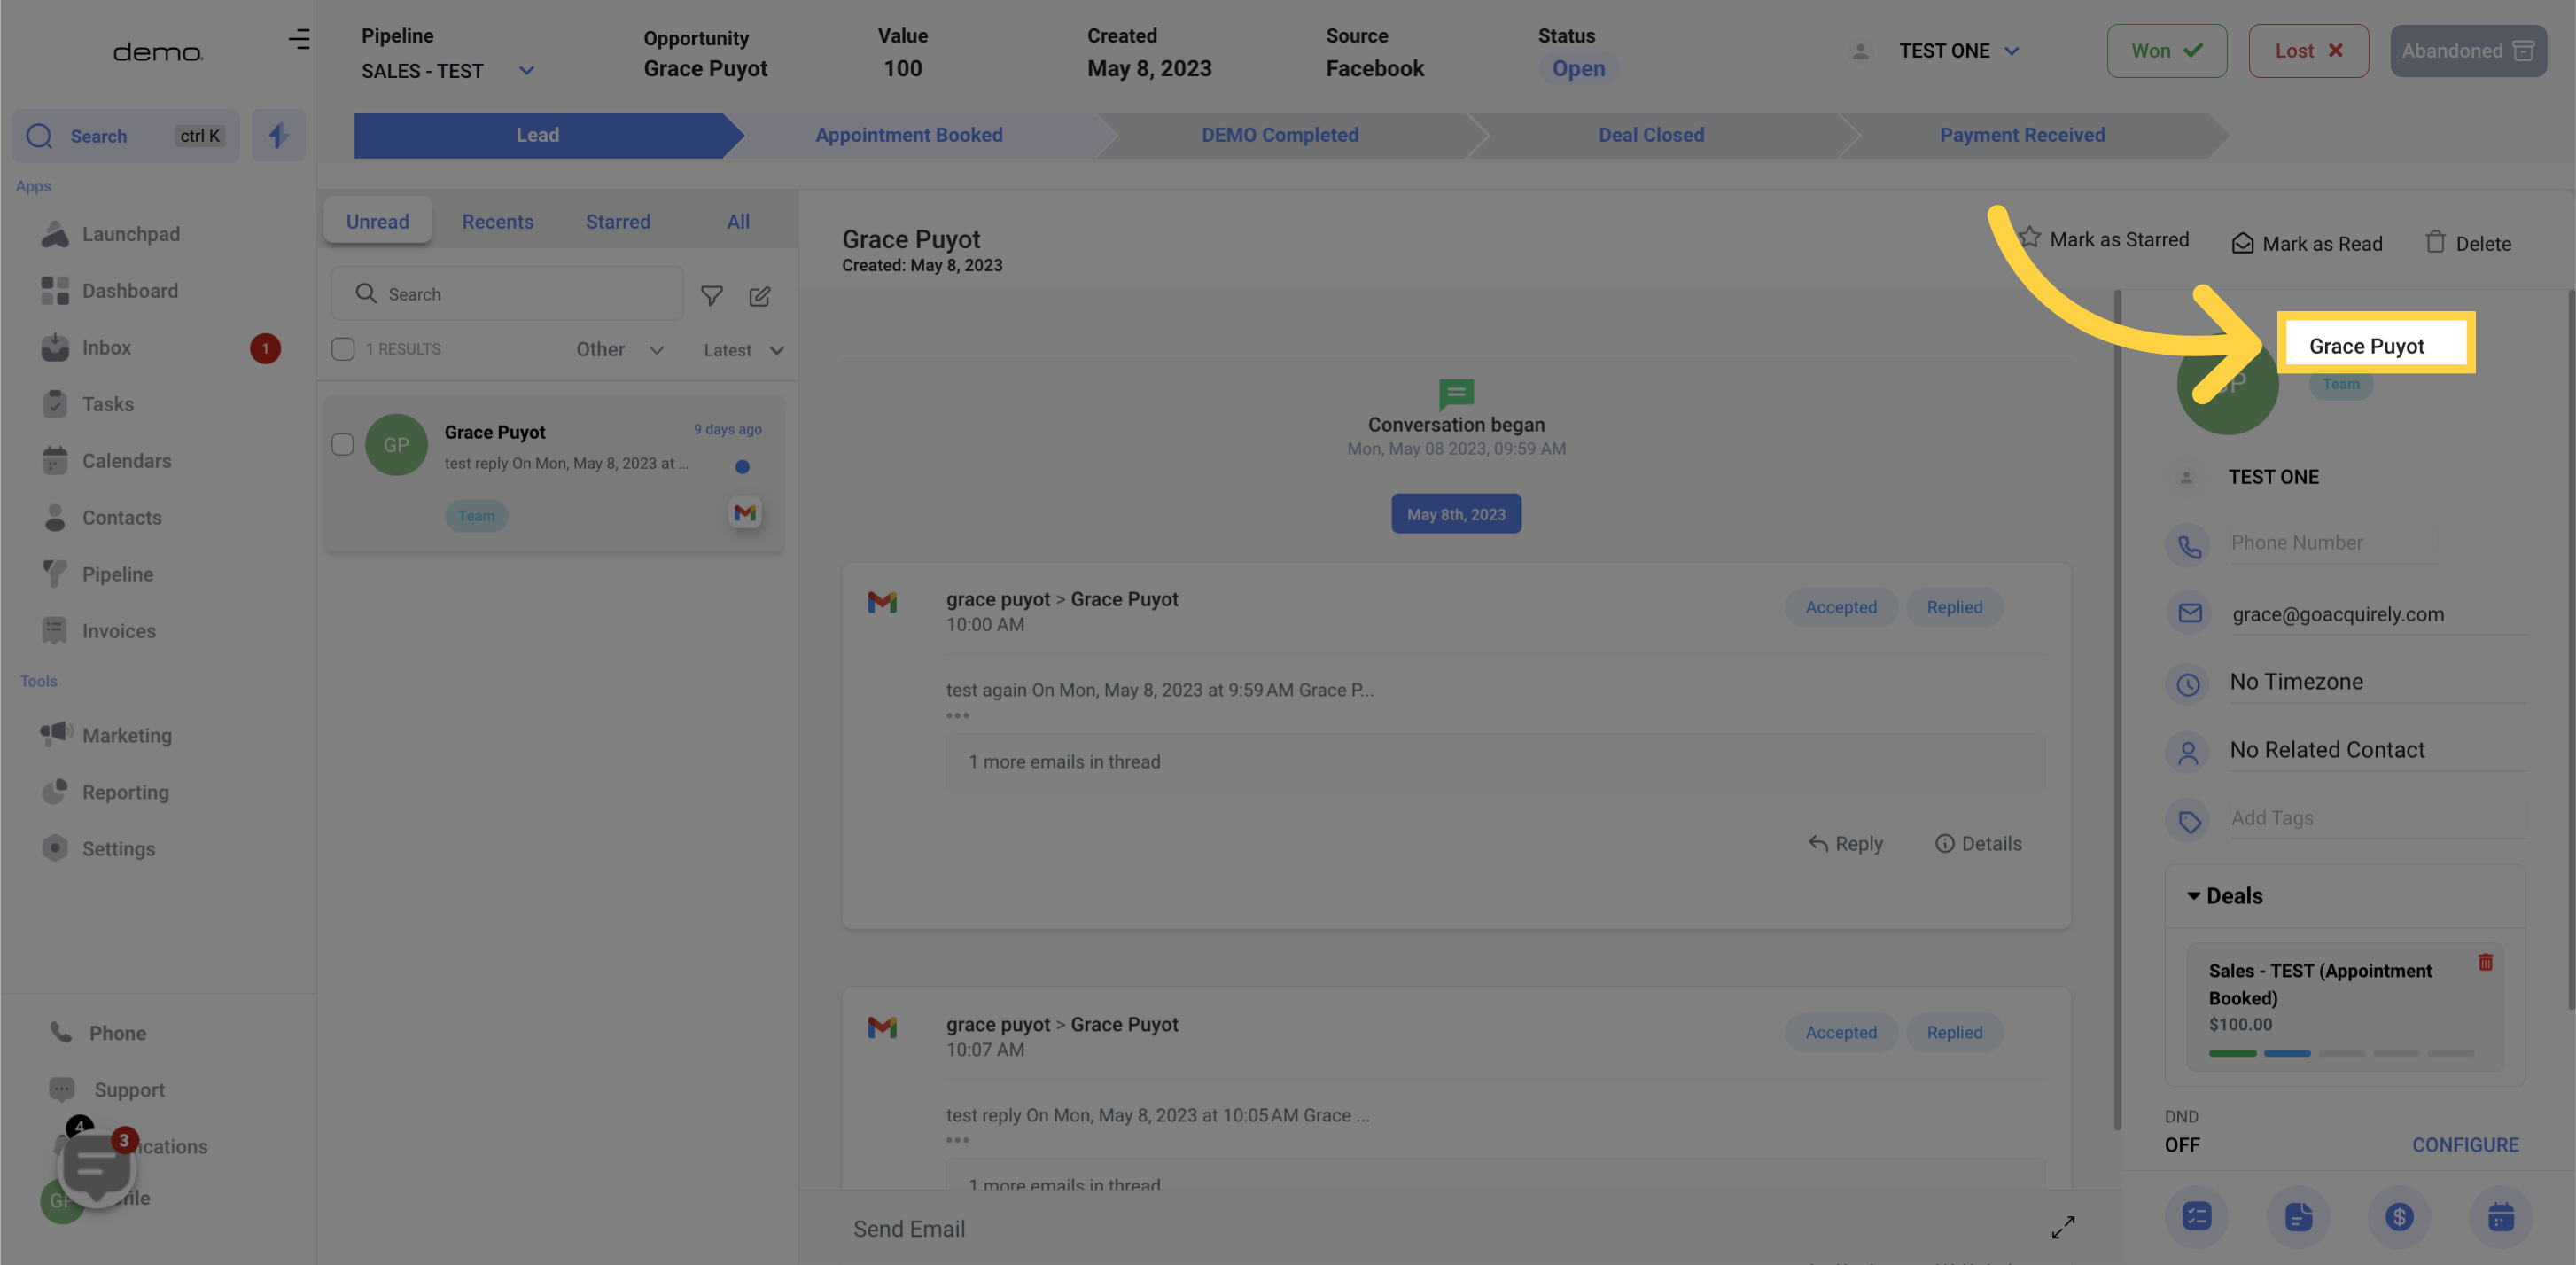Screen dimensions: 2576x1265
Task: Open the Pipeline SALES - TEST dropdown
Action: pos(448,71)
